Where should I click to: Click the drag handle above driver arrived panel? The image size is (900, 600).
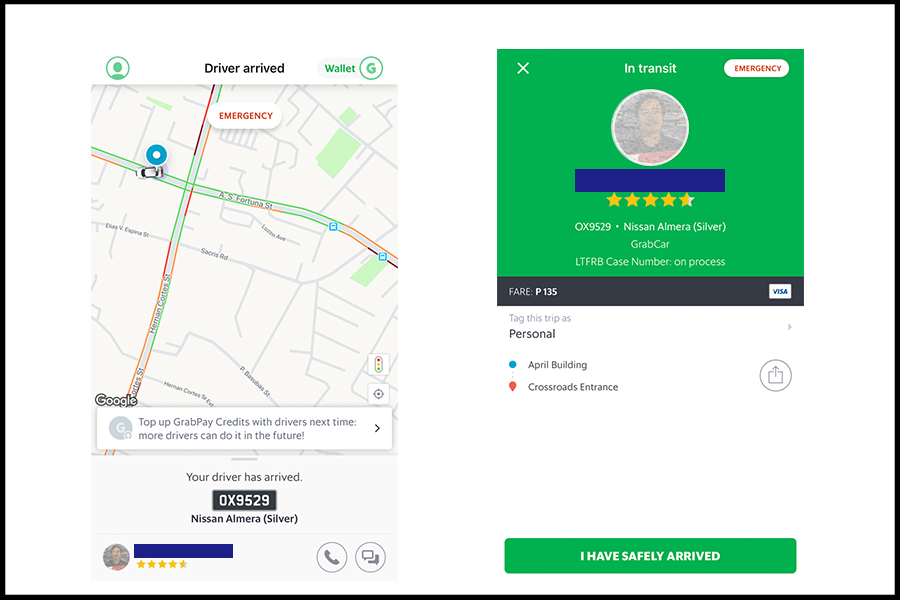245,459
